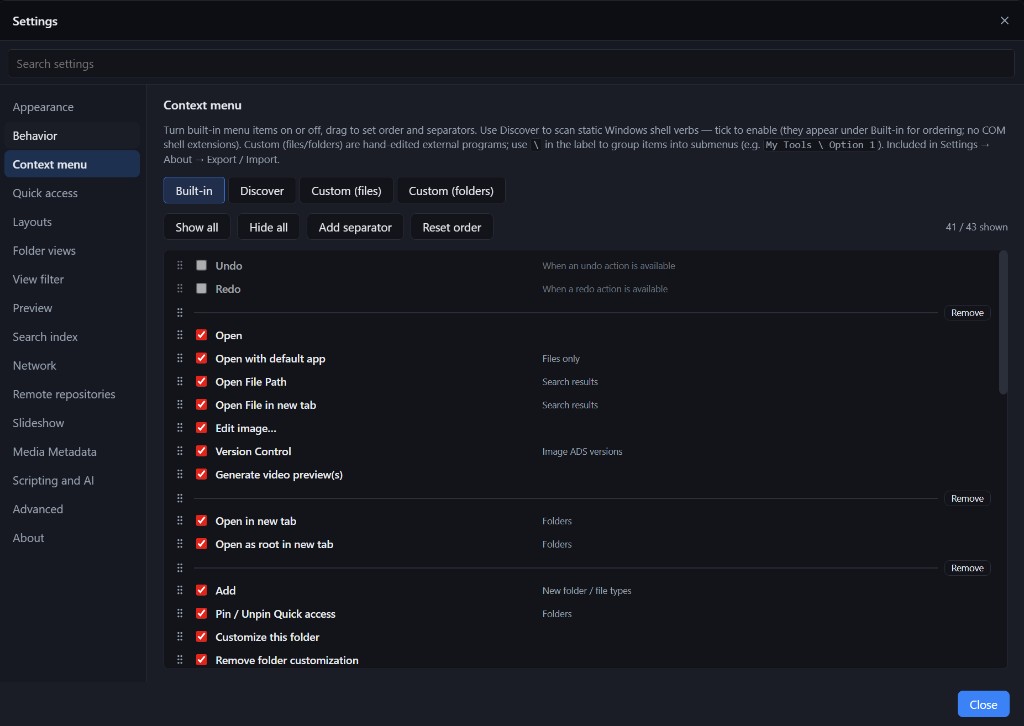Click drag handle icon beside Open as root in new tab
Viewport: 1024px width, 726px height.
180,544
